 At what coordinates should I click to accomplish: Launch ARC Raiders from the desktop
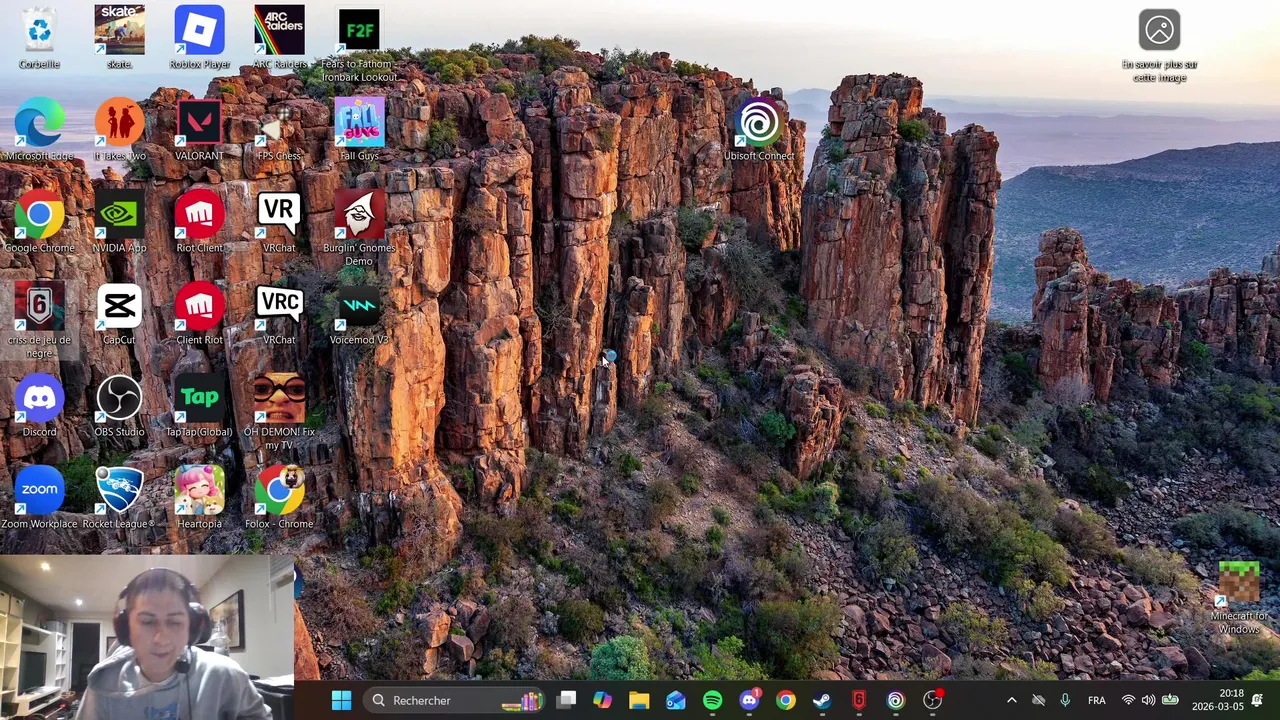pos(279,38)
